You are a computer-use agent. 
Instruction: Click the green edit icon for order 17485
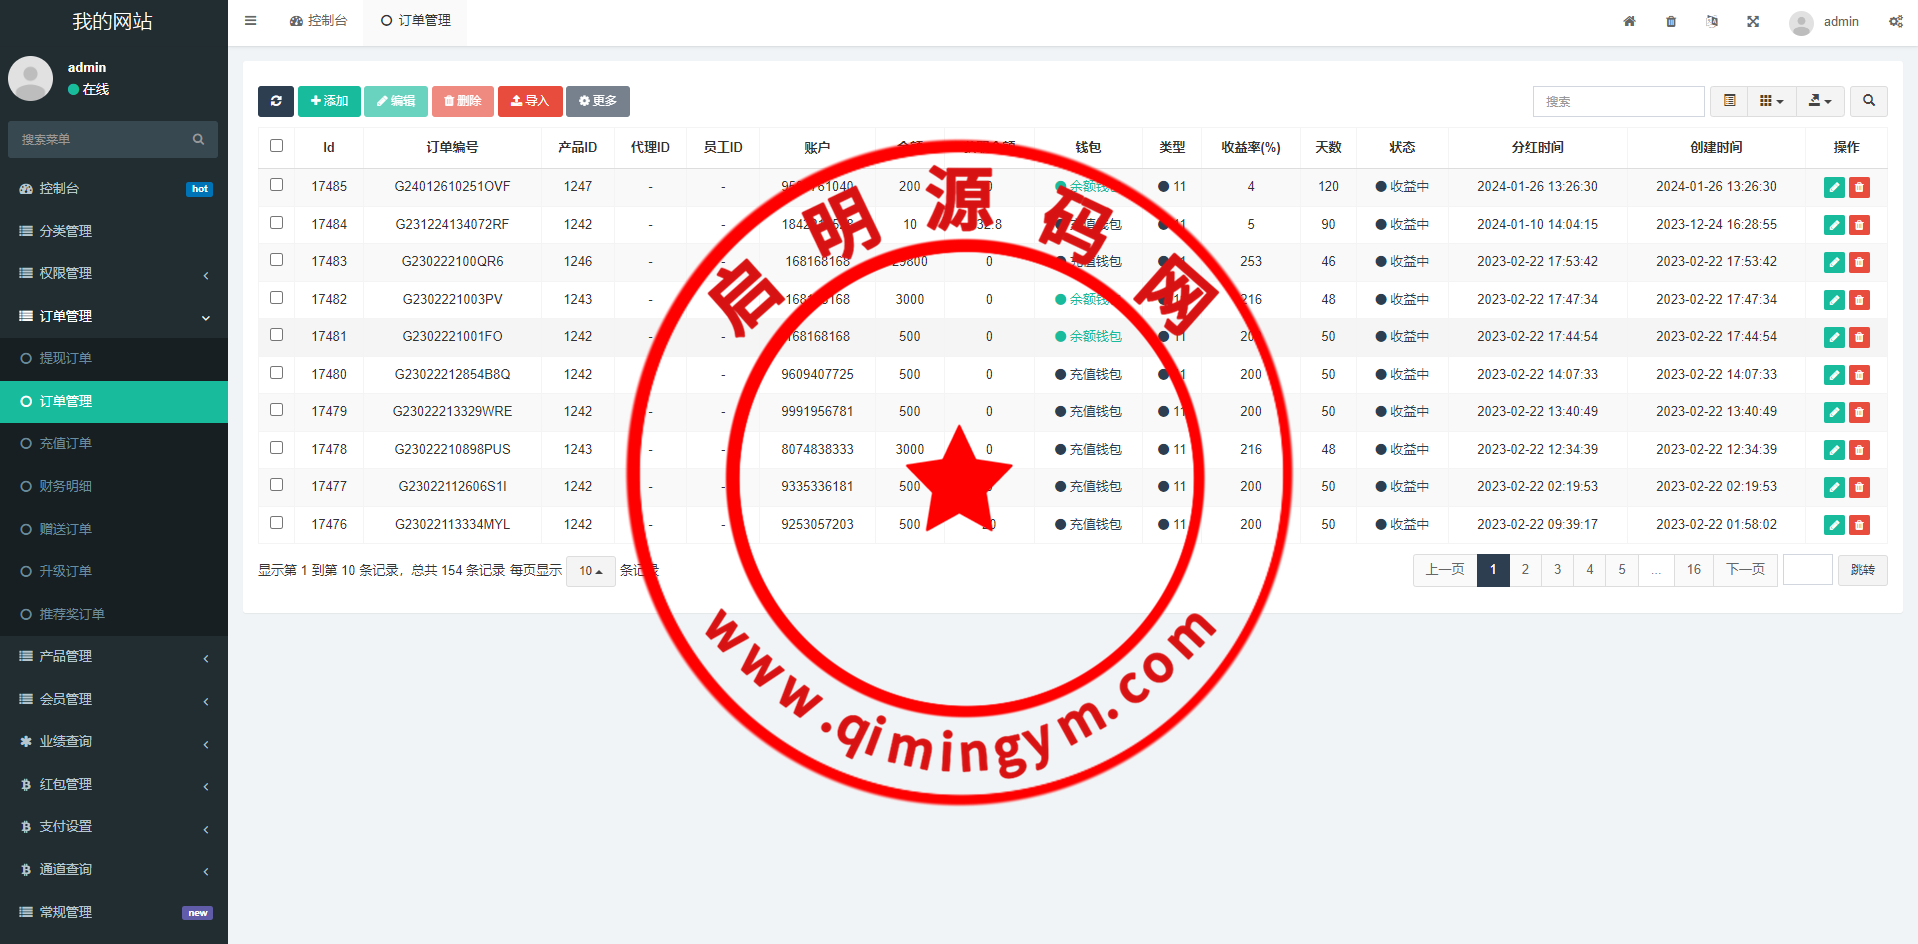click(1834, 187)
